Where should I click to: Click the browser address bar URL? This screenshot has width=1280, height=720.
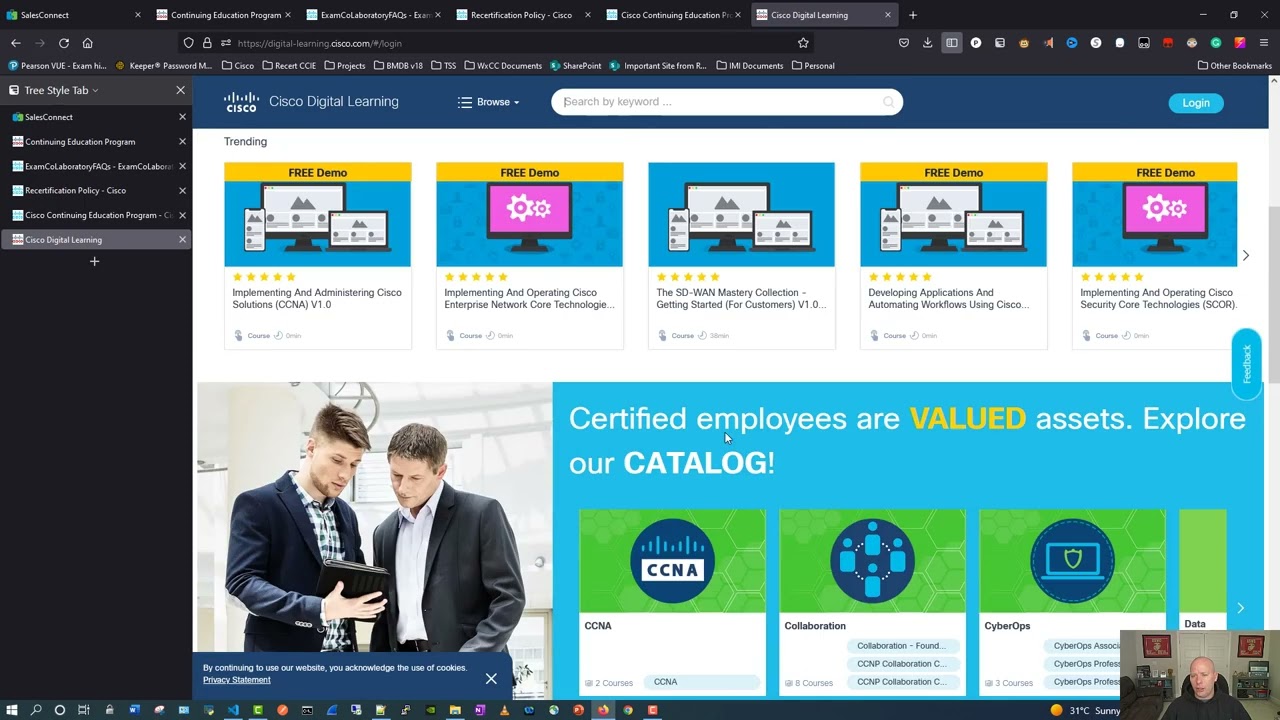point(320,43)
